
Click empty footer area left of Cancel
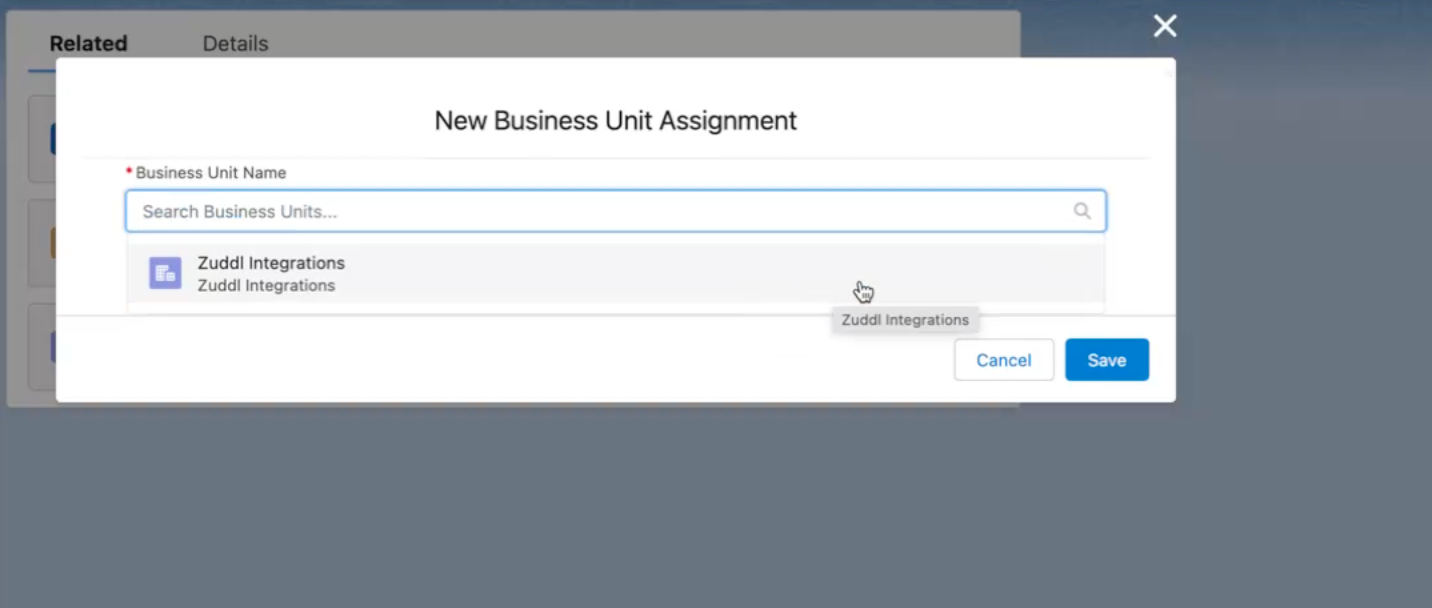pos(500,360)
